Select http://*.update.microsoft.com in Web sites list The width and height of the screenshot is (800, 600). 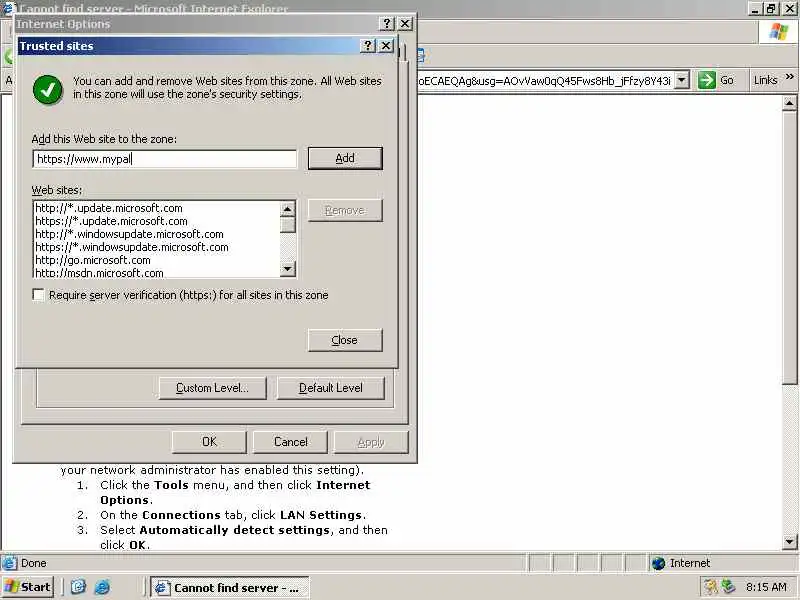(x=109, y=208)
